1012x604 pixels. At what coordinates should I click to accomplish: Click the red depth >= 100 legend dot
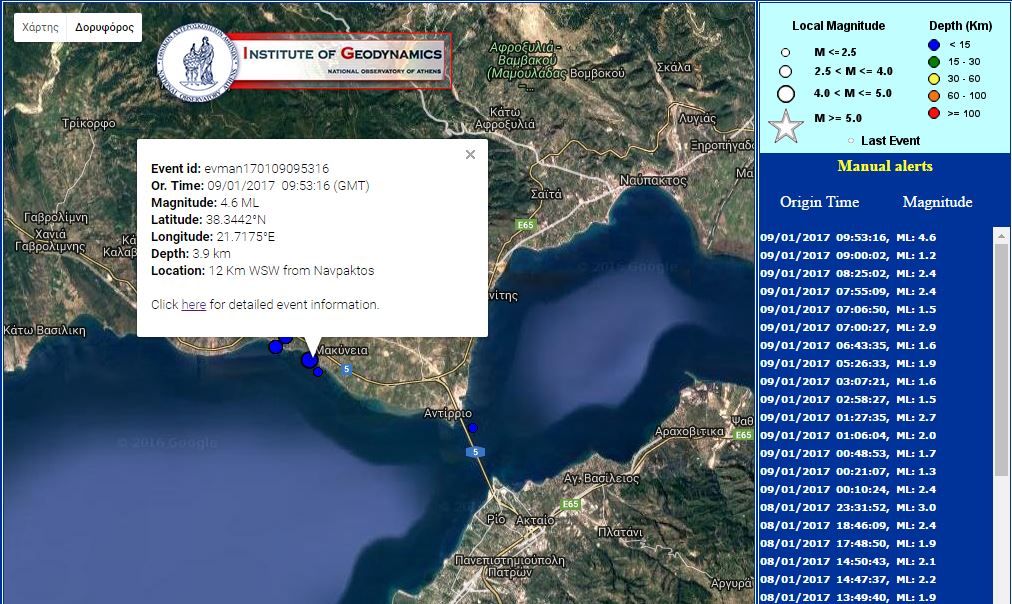point(933,113)
